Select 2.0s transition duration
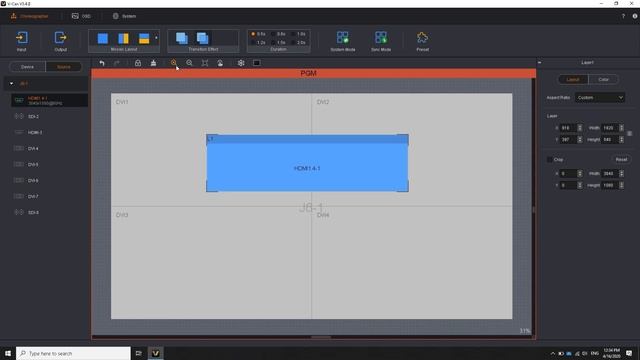640x360 pixels. pyautogui.click(x=299, y=42)
